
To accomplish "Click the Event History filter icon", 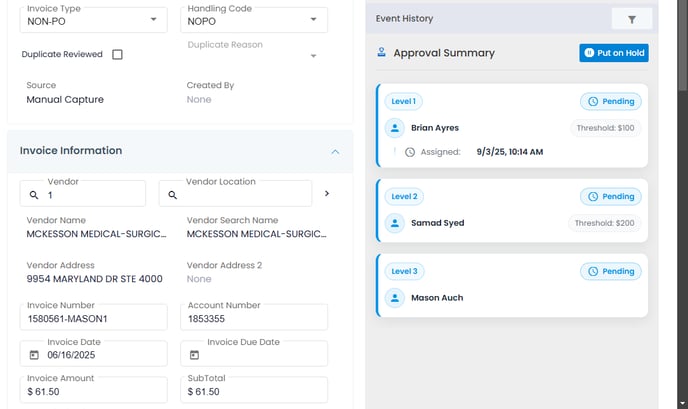I will tap(631, 18).
